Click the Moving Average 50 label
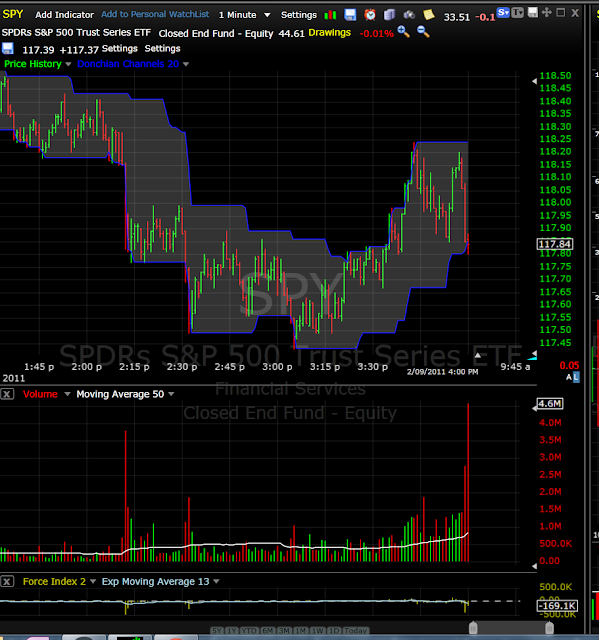Image resolution: width=599 pixels, height=640 pixels. (x=120, y=394)
